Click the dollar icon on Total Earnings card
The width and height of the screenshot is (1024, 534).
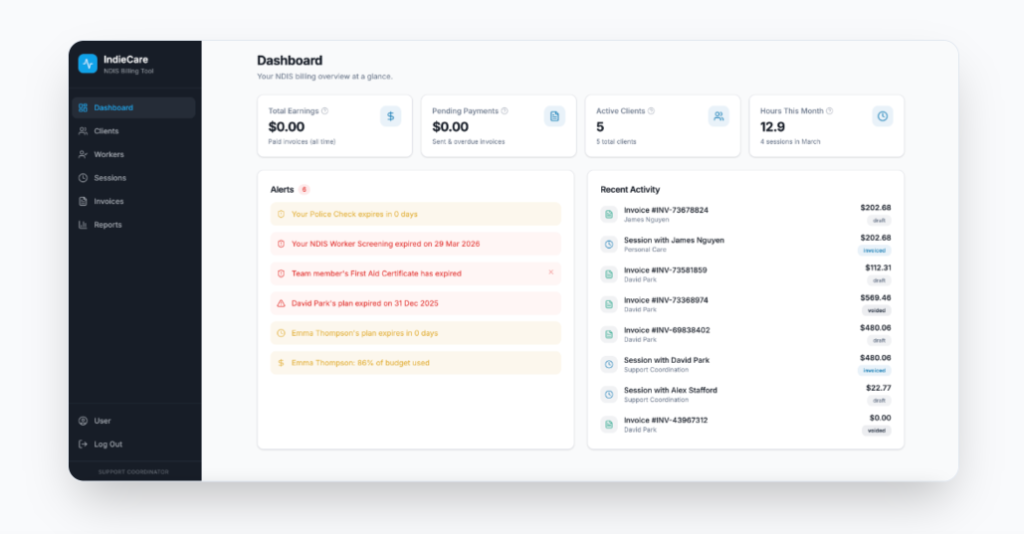pyautogui.click(x=391, y=116)
